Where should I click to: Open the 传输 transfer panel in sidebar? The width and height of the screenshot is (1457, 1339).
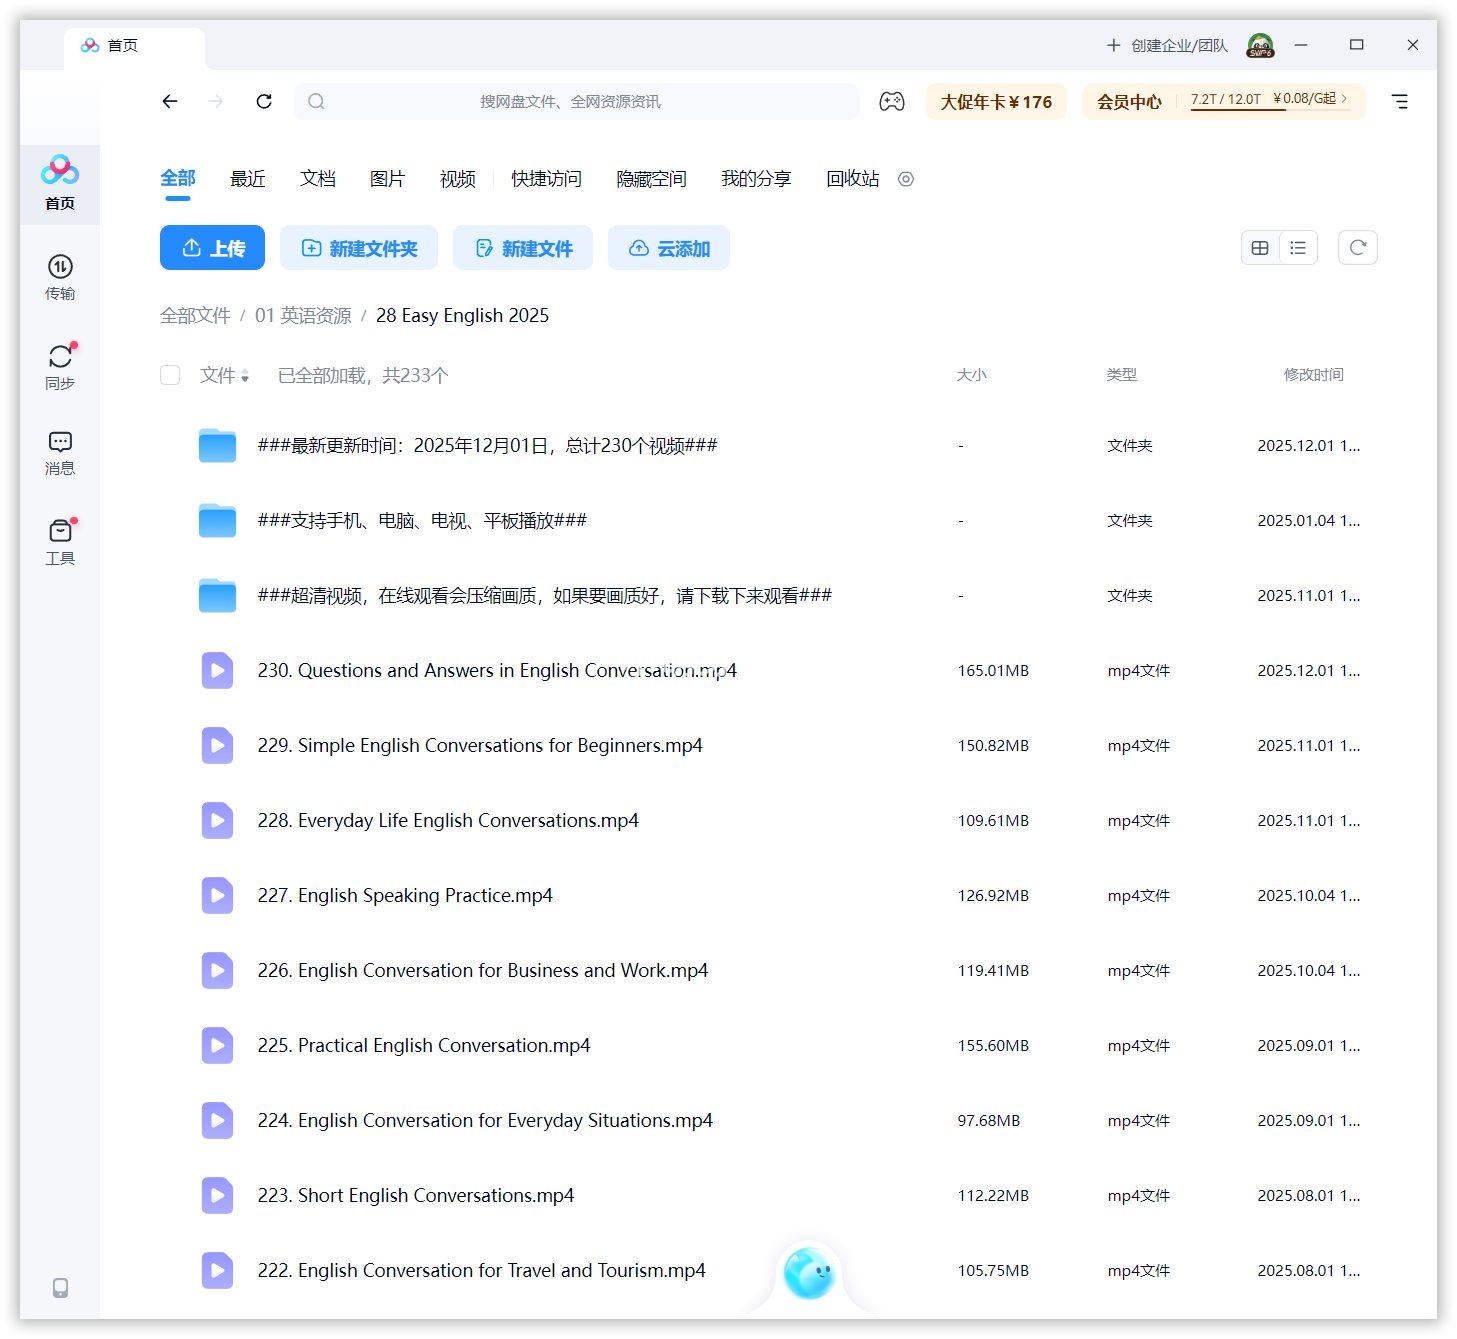[60, 277]
